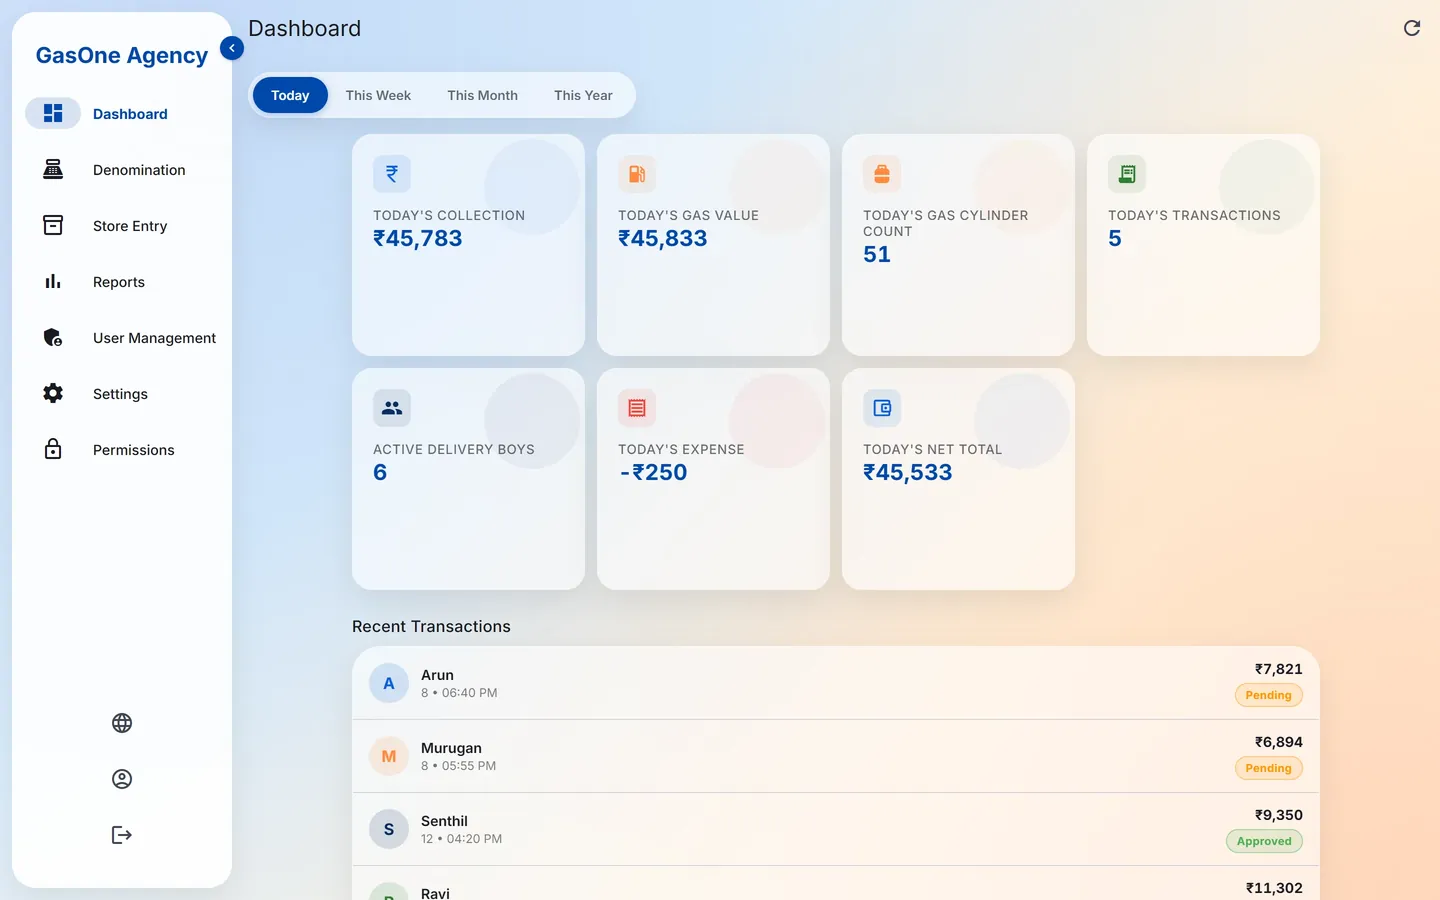This screenshot has width=1440, height=900.
Task: Open the Reports menu item
Action: (x=119, y=282)
